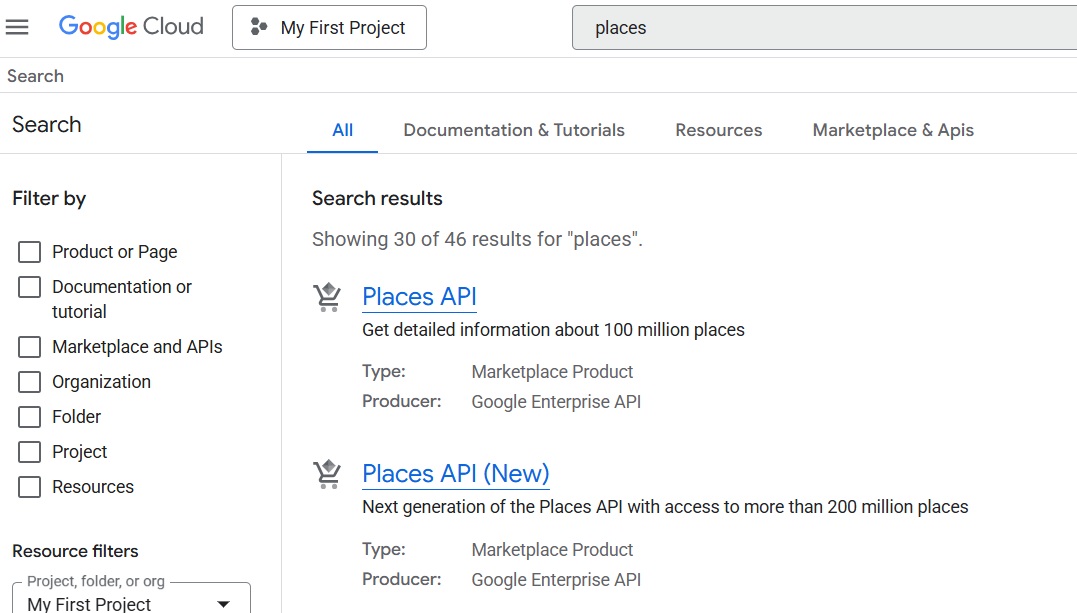
Task: Open the My First Project selector
Action: click(x=329, y=27)
